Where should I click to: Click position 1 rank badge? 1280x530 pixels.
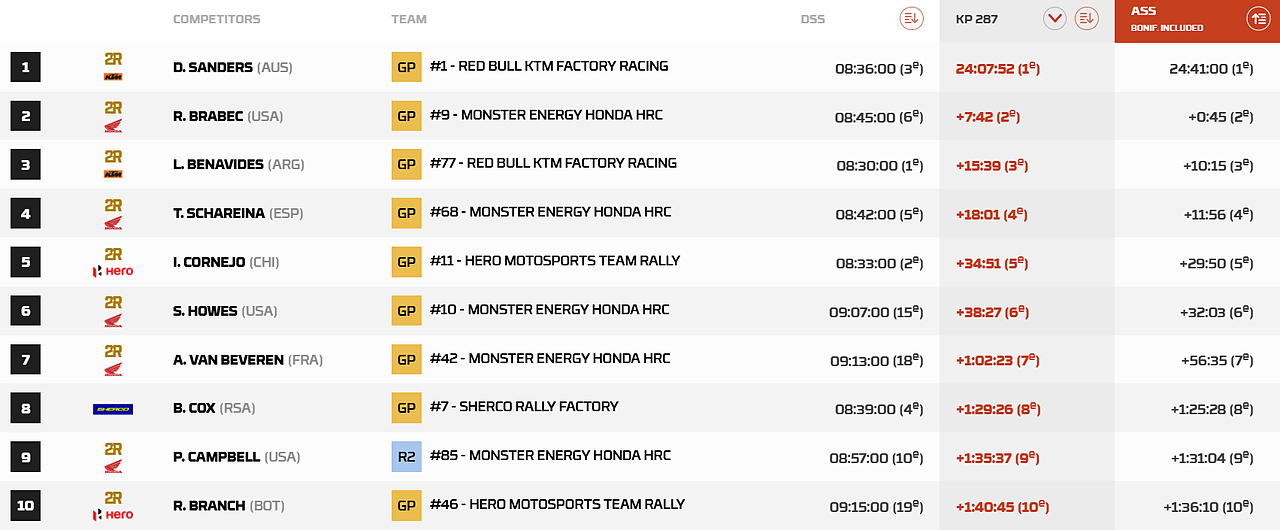[25, 67]
